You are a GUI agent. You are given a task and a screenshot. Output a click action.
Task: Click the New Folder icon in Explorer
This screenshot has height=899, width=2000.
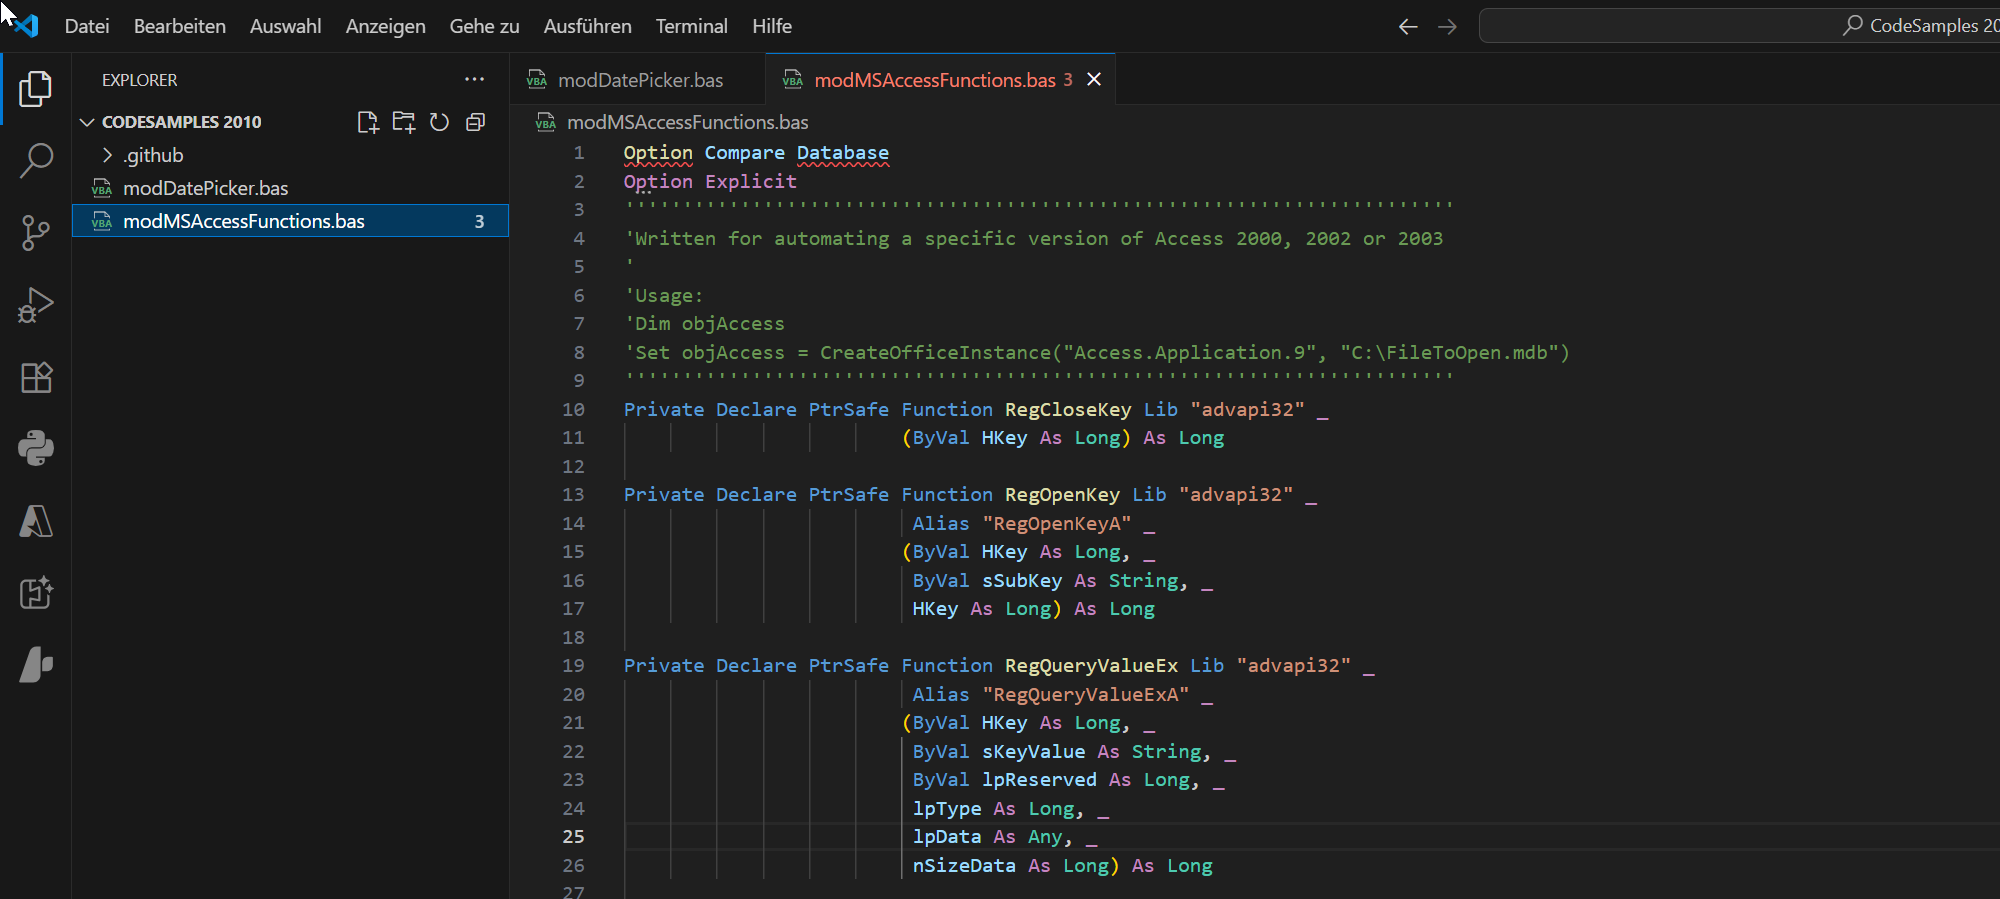[404, 122]
